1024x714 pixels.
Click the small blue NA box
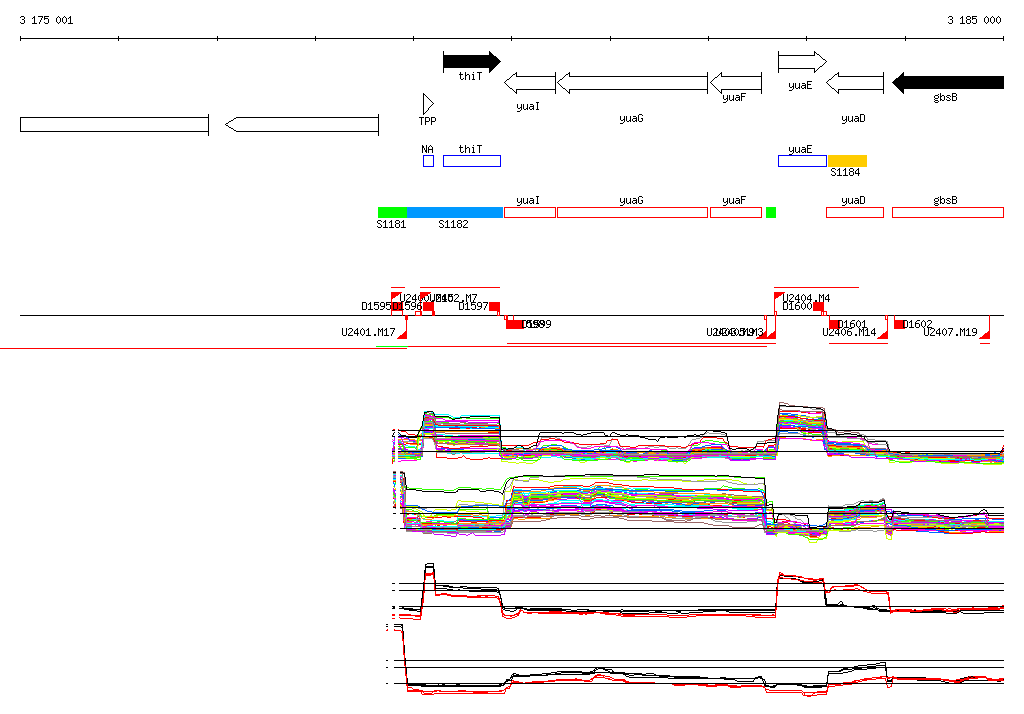(428, 161)
